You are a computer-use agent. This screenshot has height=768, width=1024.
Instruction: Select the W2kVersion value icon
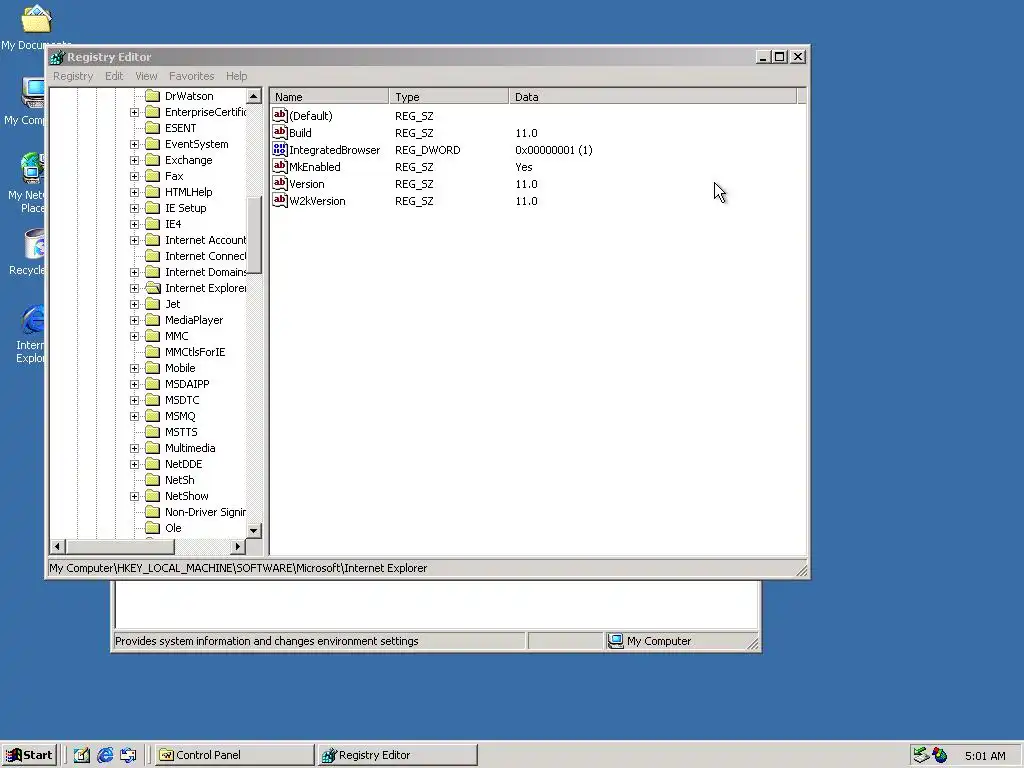point(280,200)
